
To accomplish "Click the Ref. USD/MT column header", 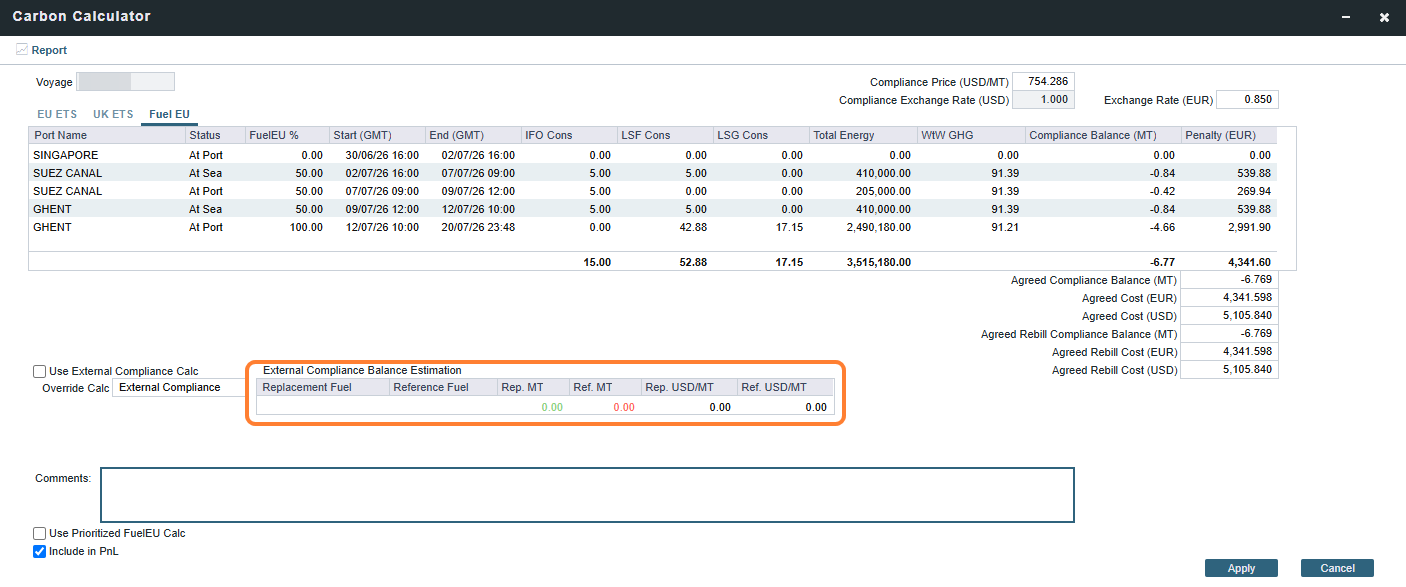I will point(786,387).
